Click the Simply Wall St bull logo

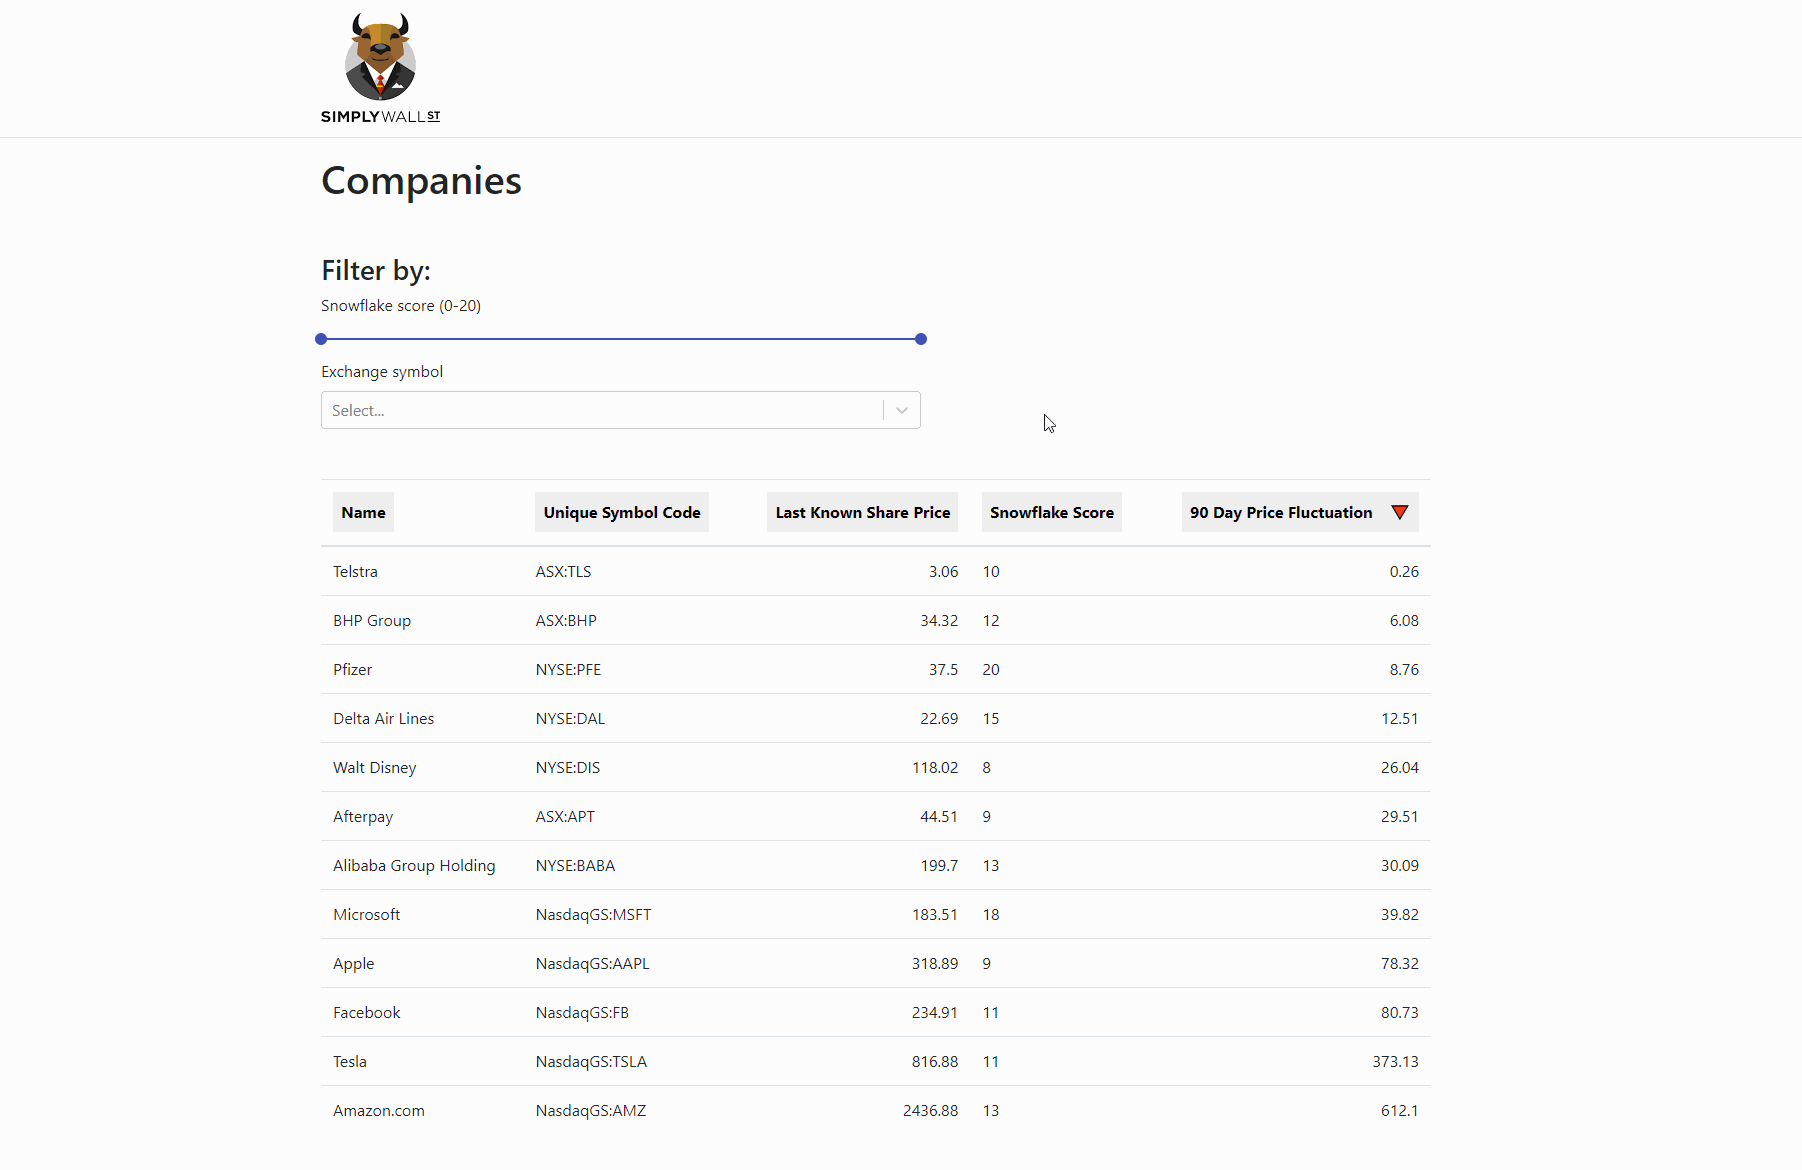pos(380,57)
